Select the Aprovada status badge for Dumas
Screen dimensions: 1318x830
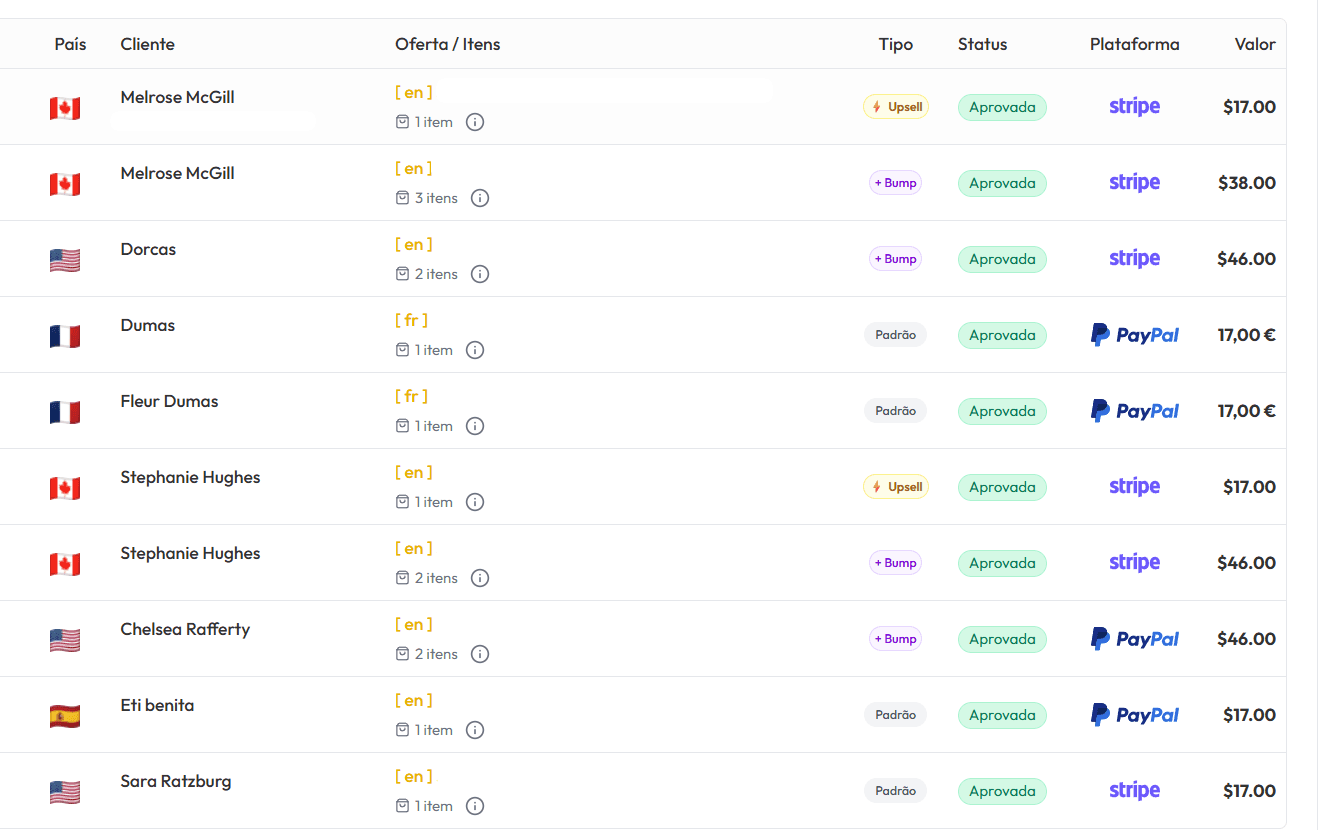tap(1002, 335)
